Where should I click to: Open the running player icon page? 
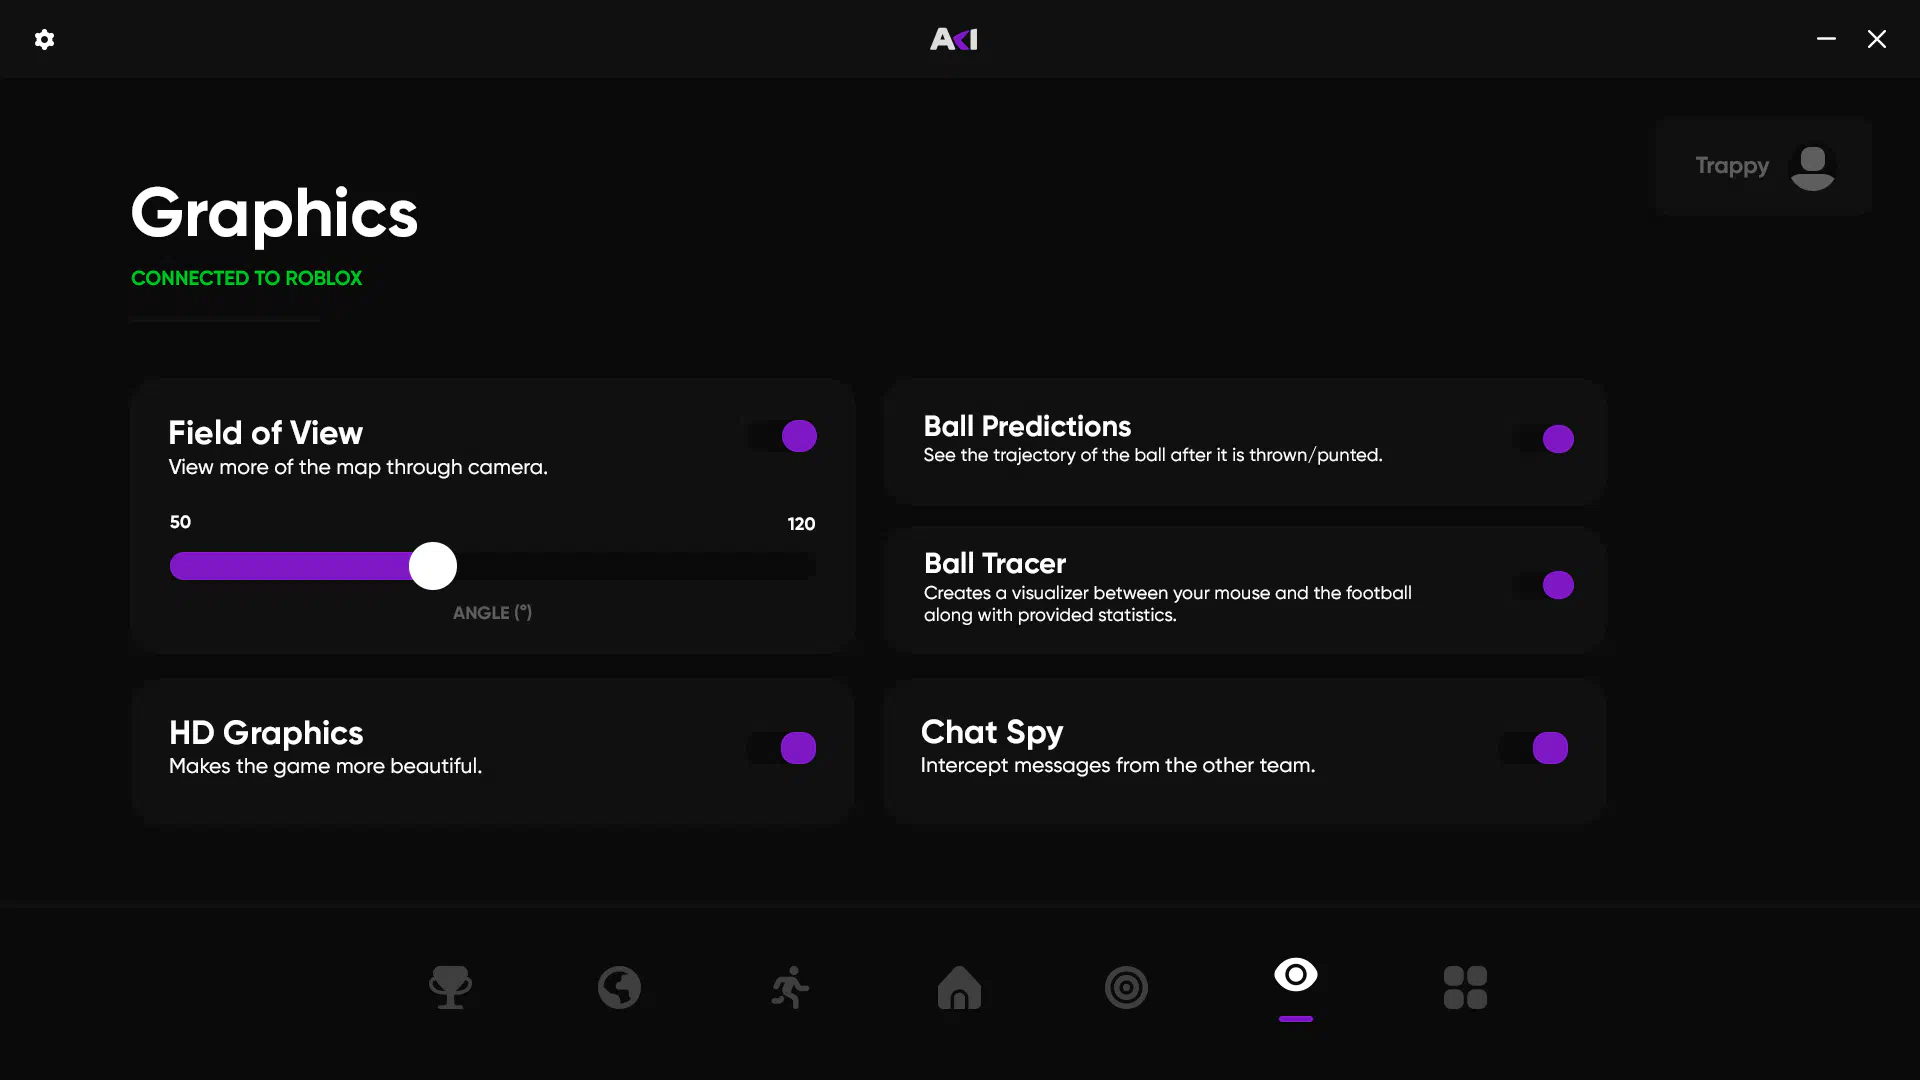coord(790,987)
